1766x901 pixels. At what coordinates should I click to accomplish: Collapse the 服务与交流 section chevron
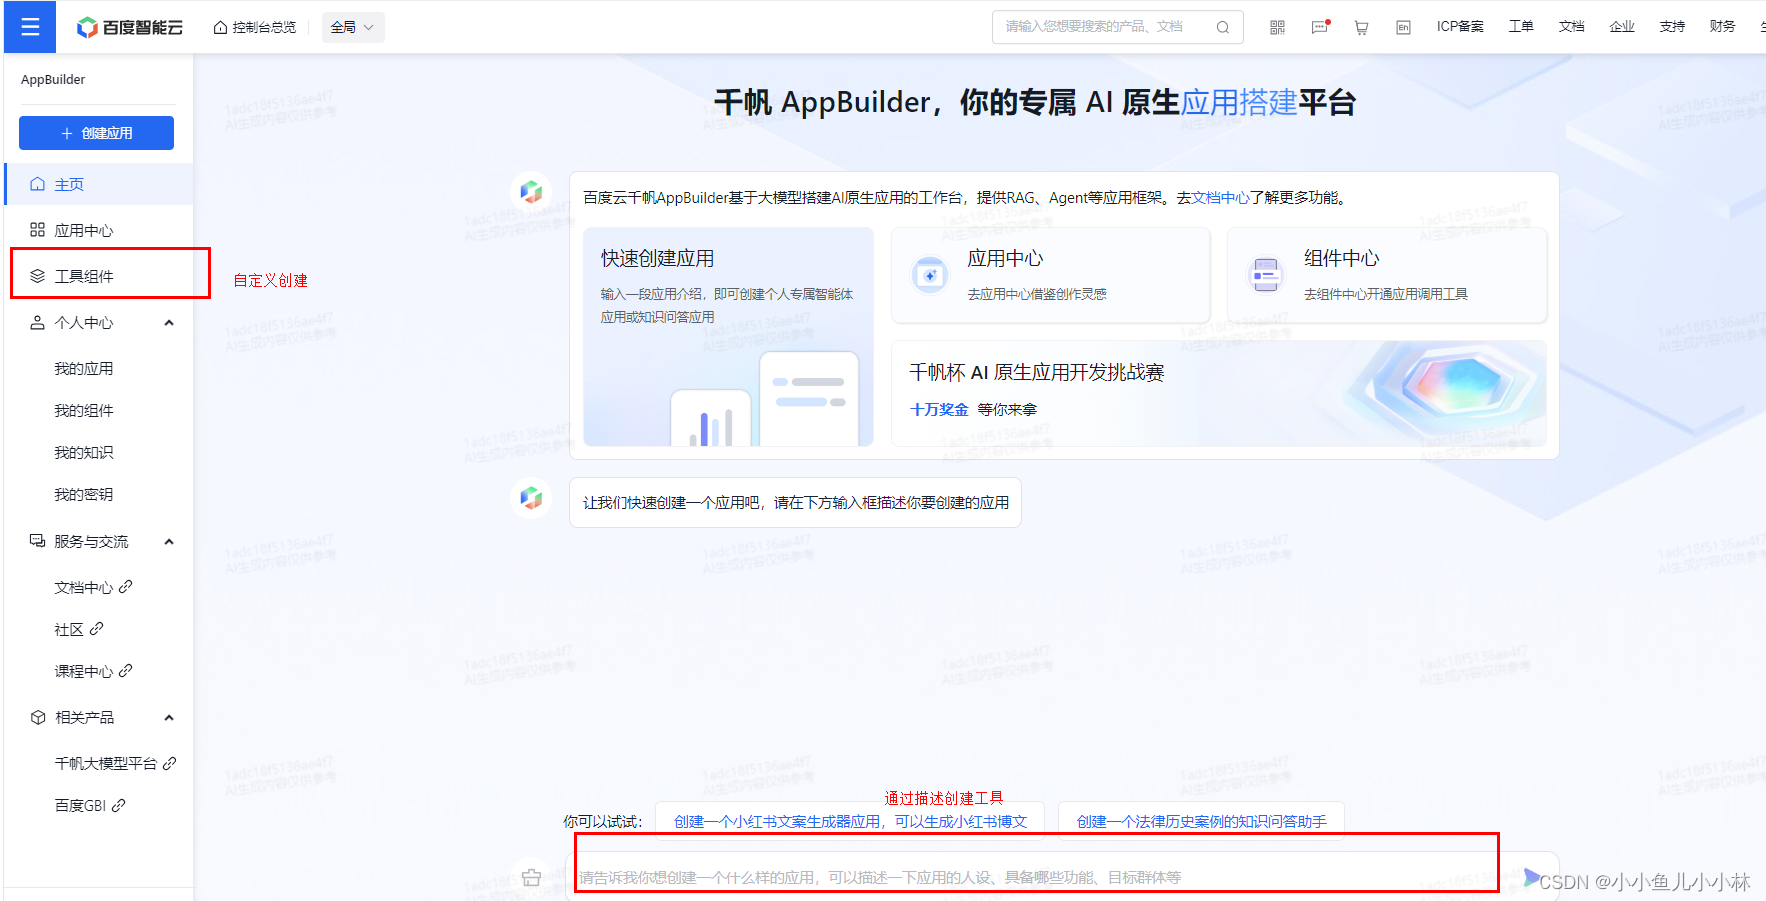click(169, 541)
